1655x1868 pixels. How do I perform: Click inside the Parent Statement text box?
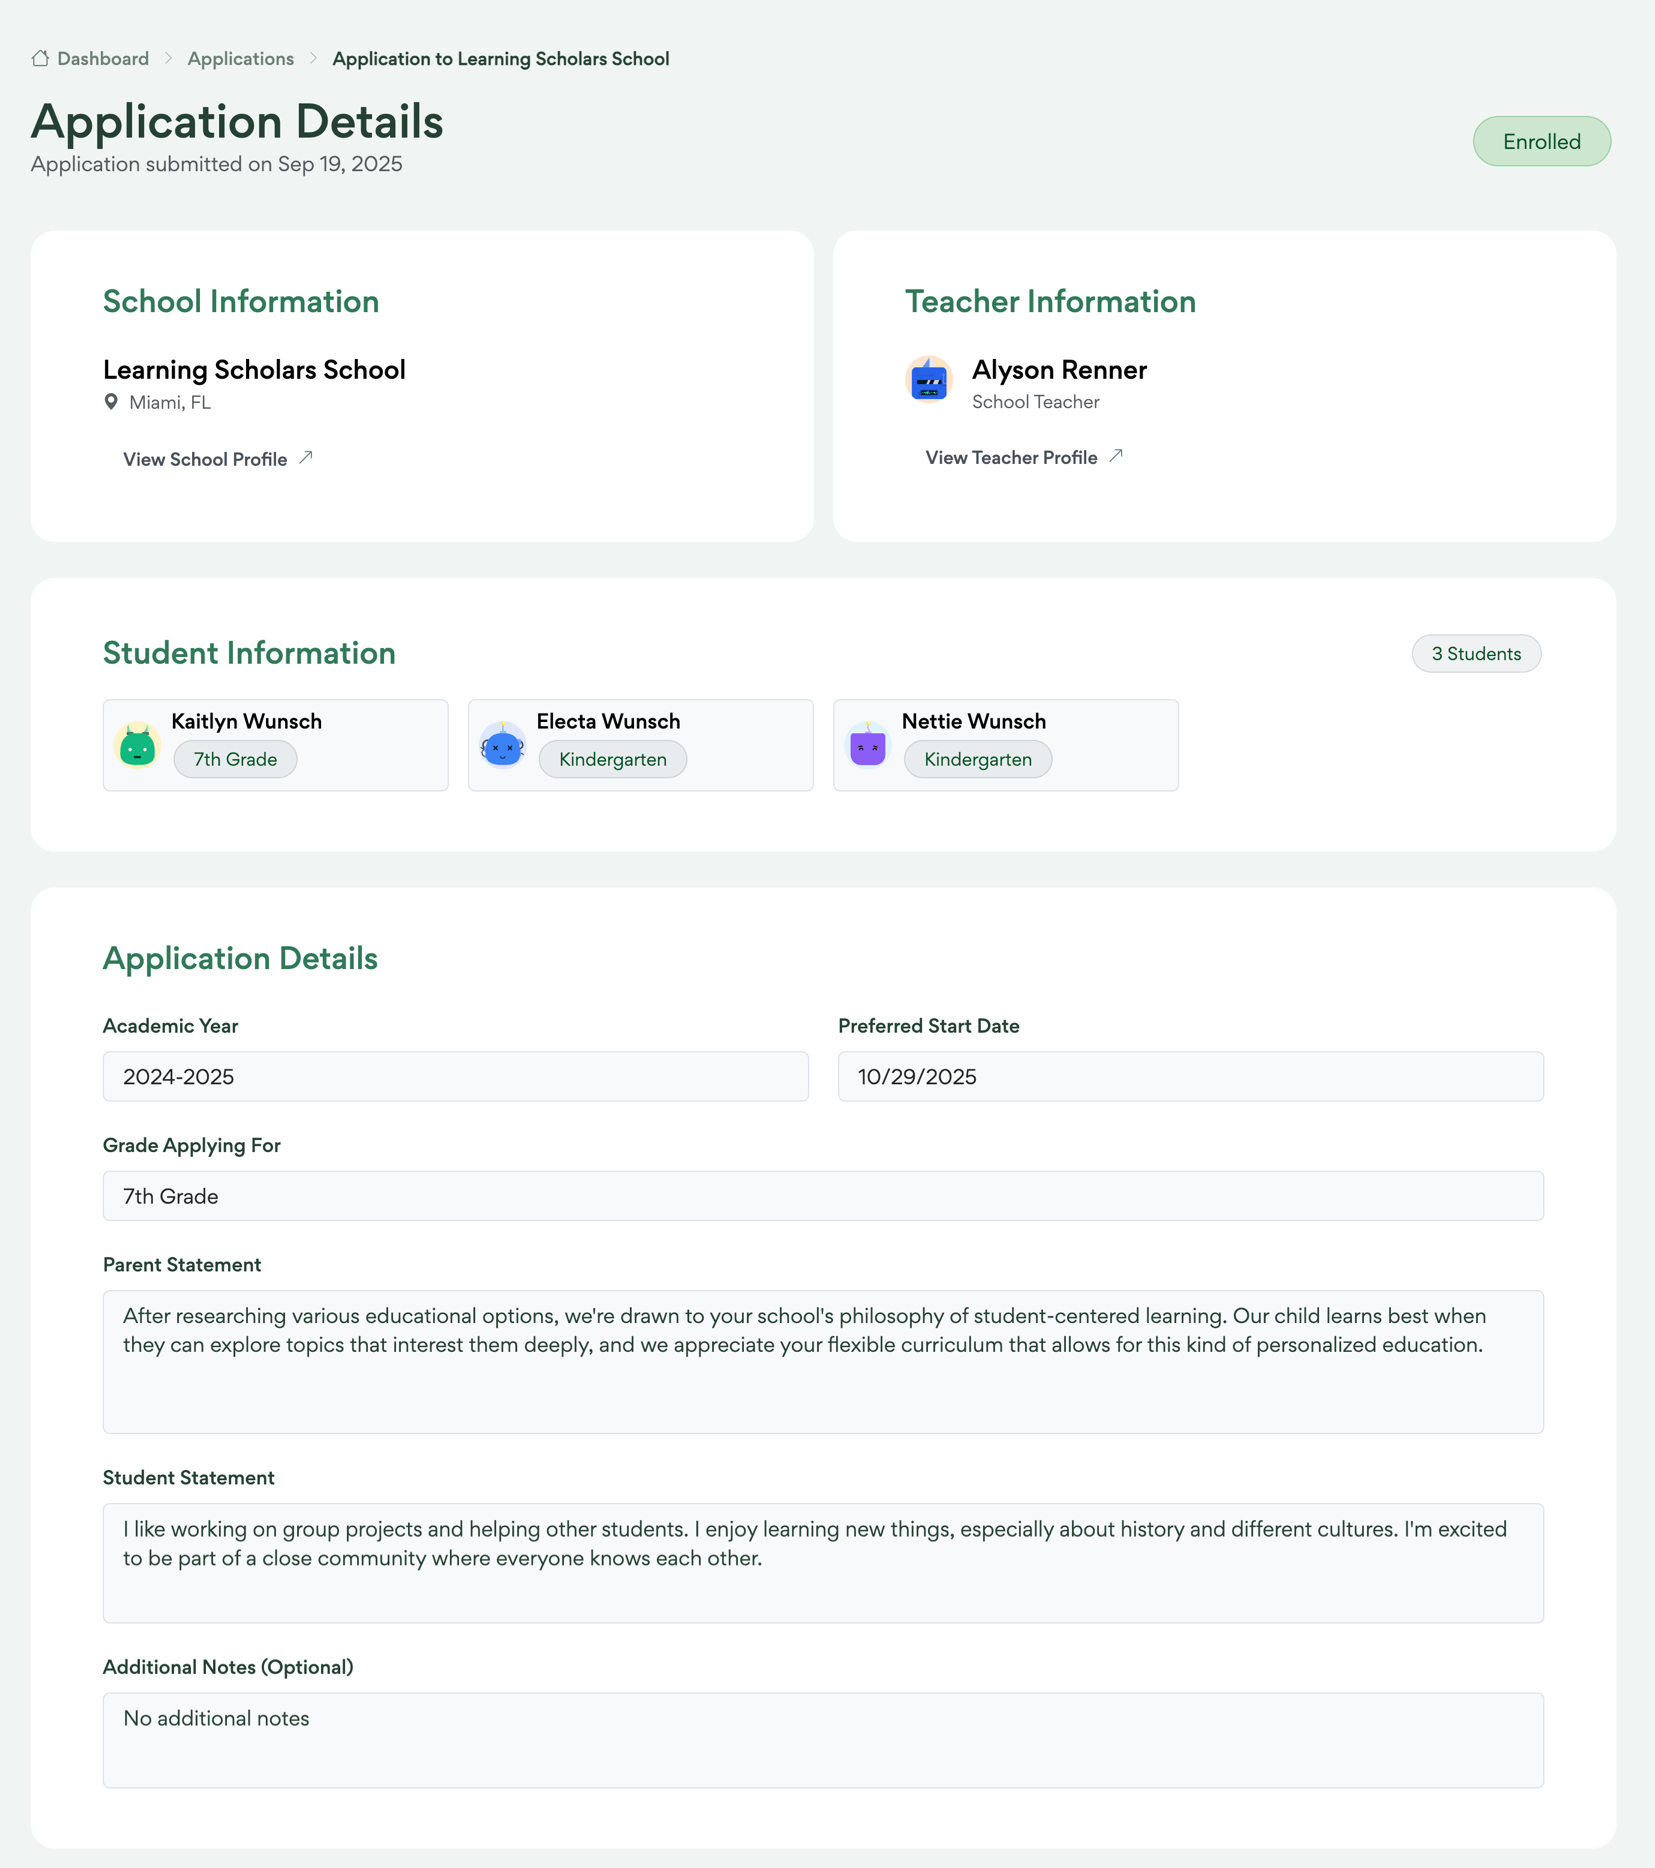point(823,1362)
